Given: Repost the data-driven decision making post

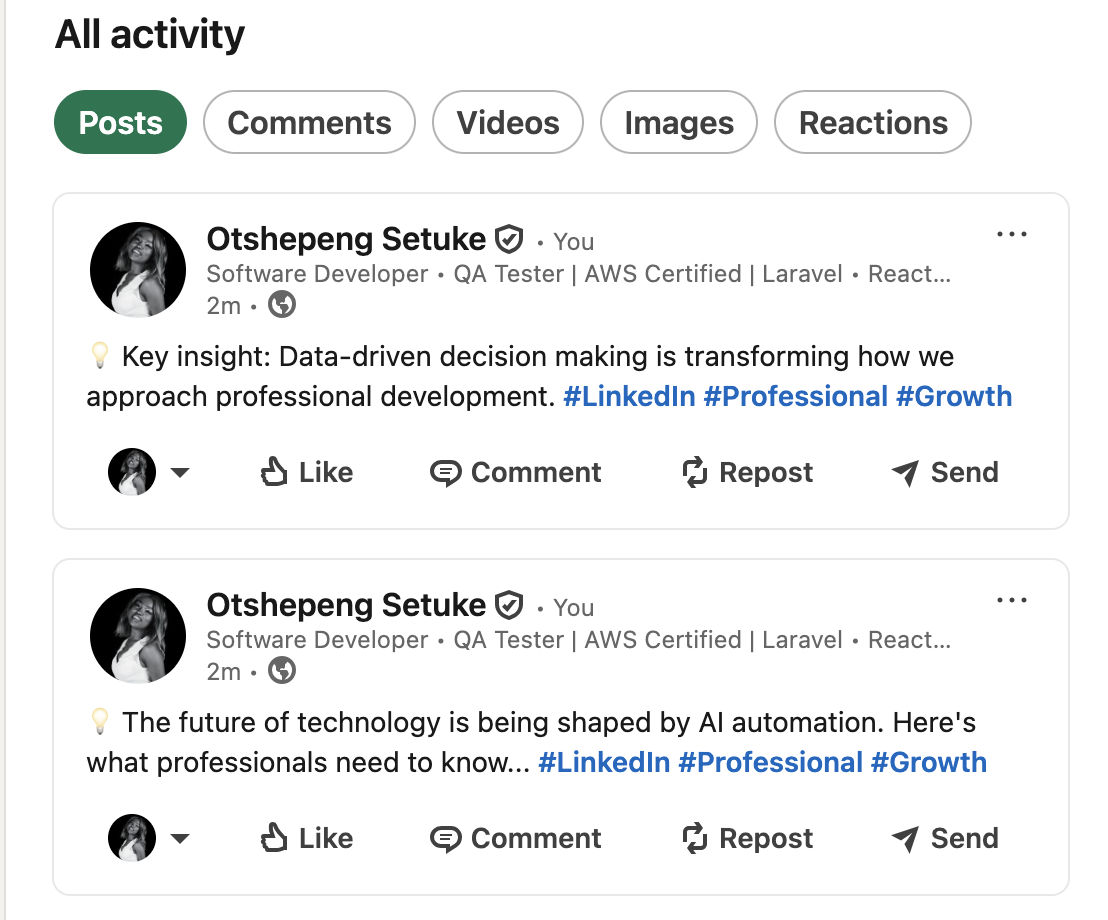Looking at the screenshot, I should tap(747, 472).
